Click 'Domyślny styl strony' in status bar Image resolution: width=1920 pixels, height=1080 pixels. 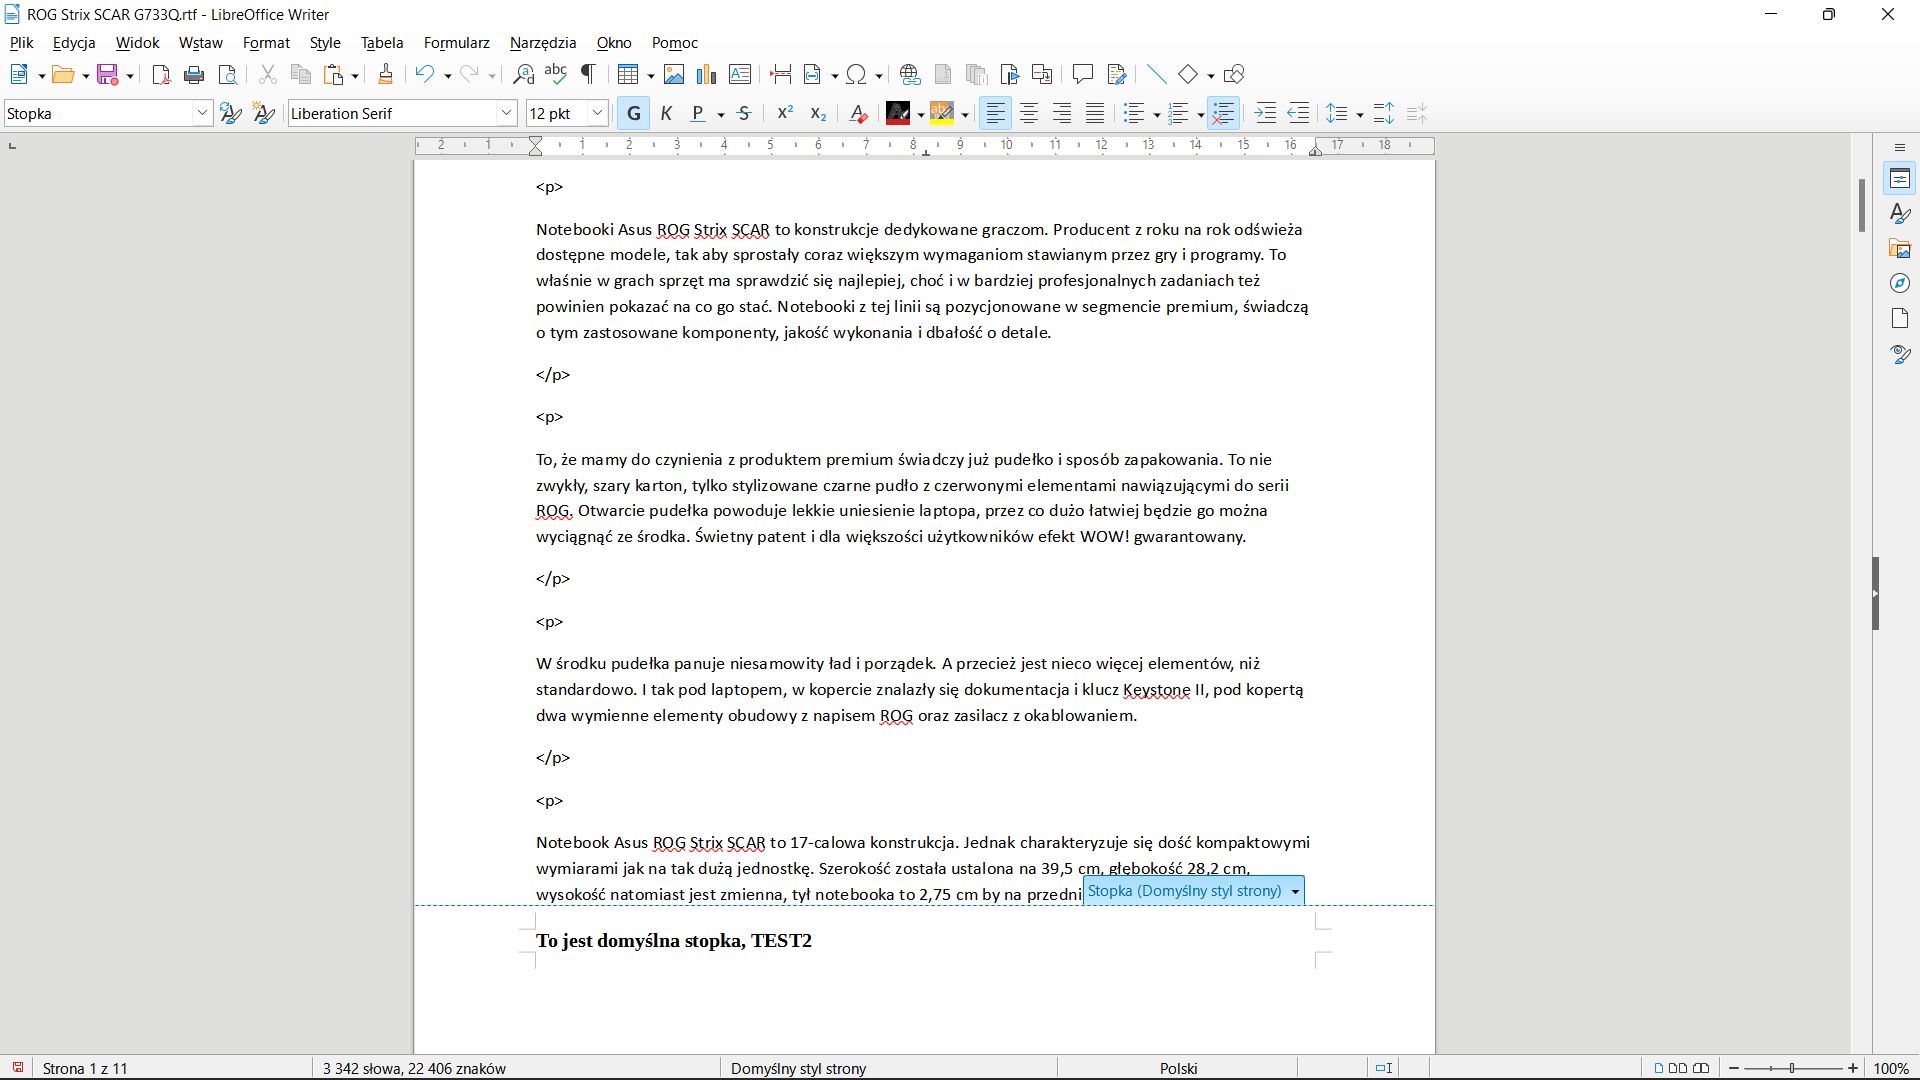(798, 1068)
